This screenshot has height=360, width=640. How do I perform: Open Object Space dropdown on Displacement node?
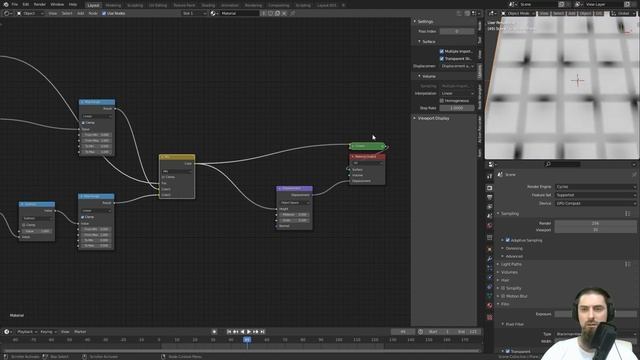[x=294, y=203]
